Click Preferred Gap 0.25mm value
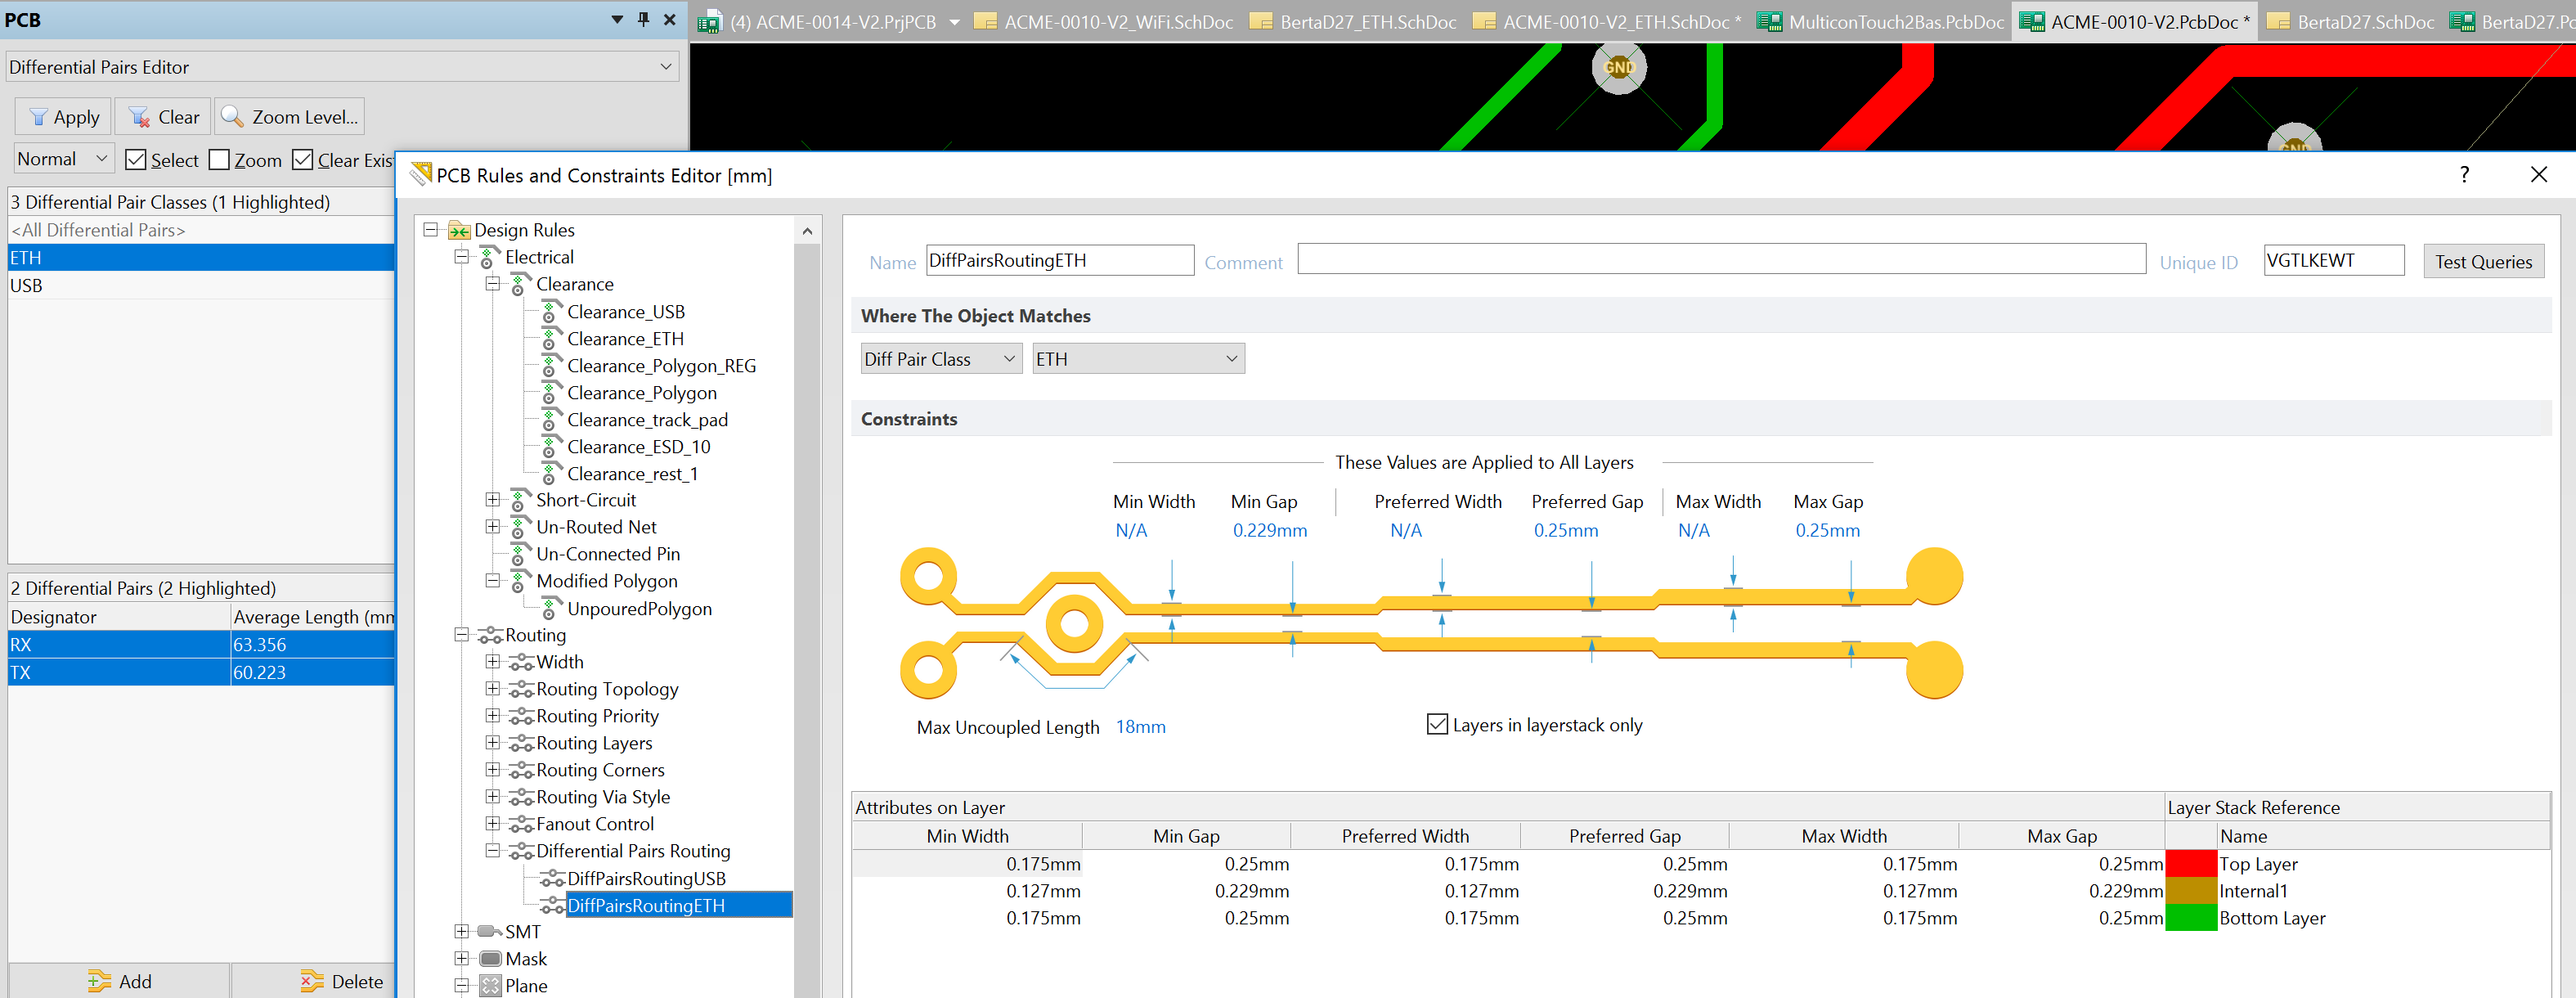The width and height of the screenshot is (2576, 998). (1565, 530)
